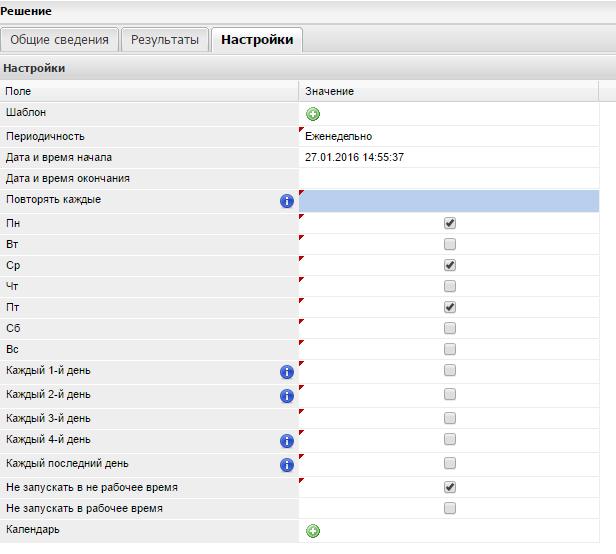This screenshot has width=616, height=554.
Task: Edit the Дата и время начала value
Action: (x=448, y=157)
